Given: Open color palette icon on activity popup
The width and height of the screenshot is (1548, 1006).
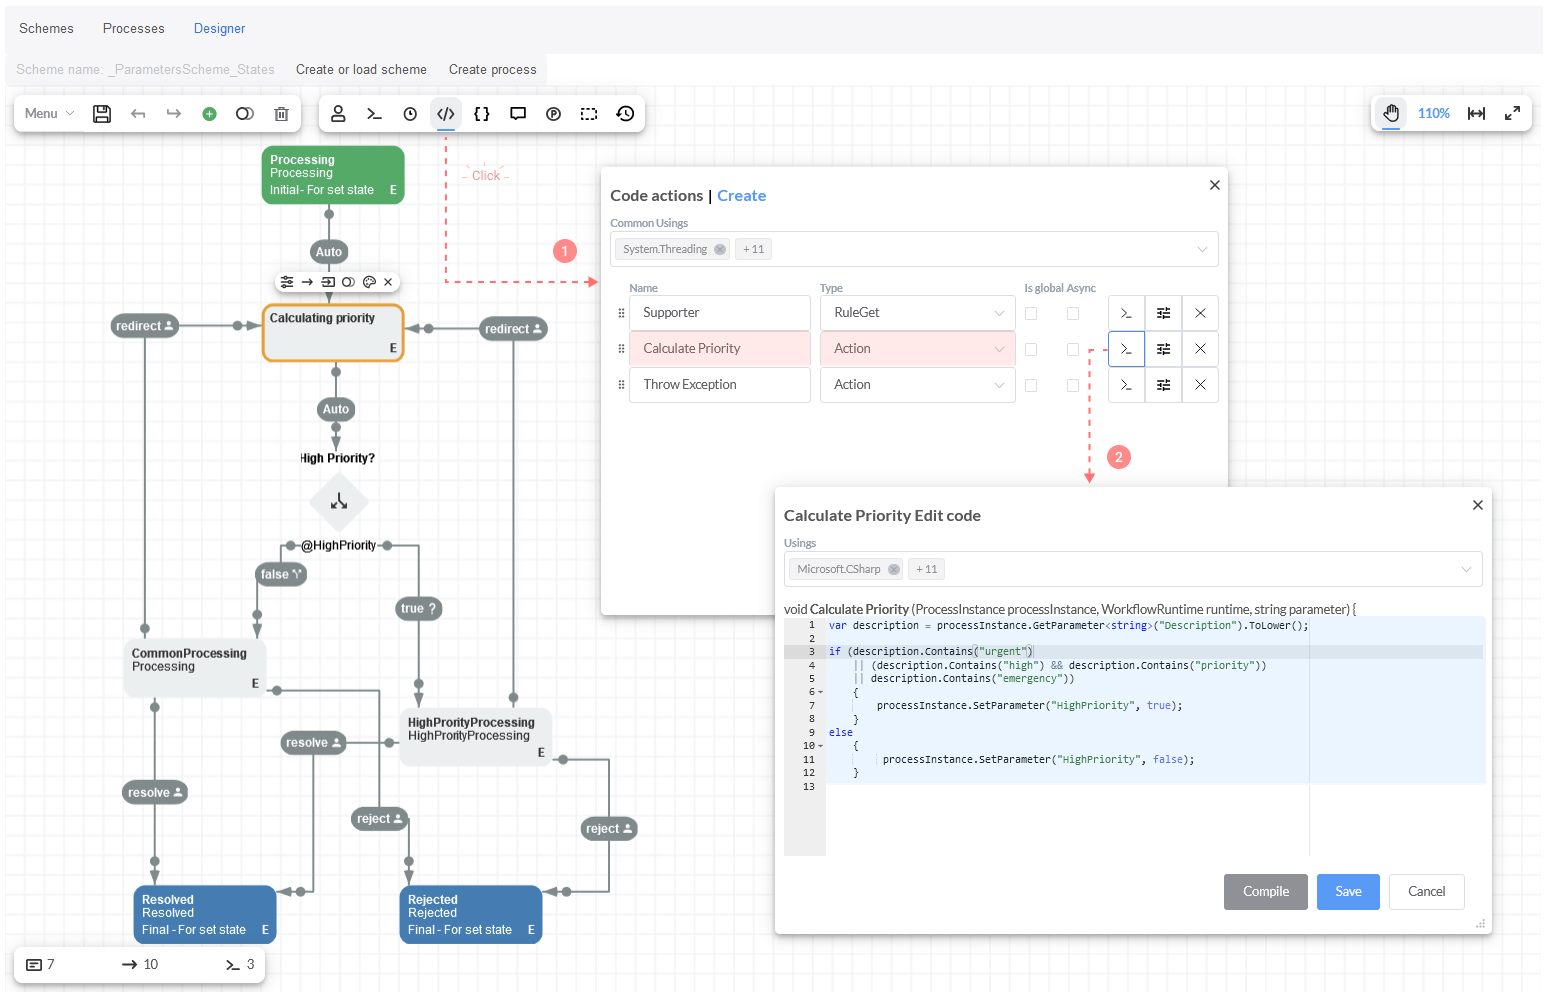Looking at the screenshot, I should coord(369,282).
